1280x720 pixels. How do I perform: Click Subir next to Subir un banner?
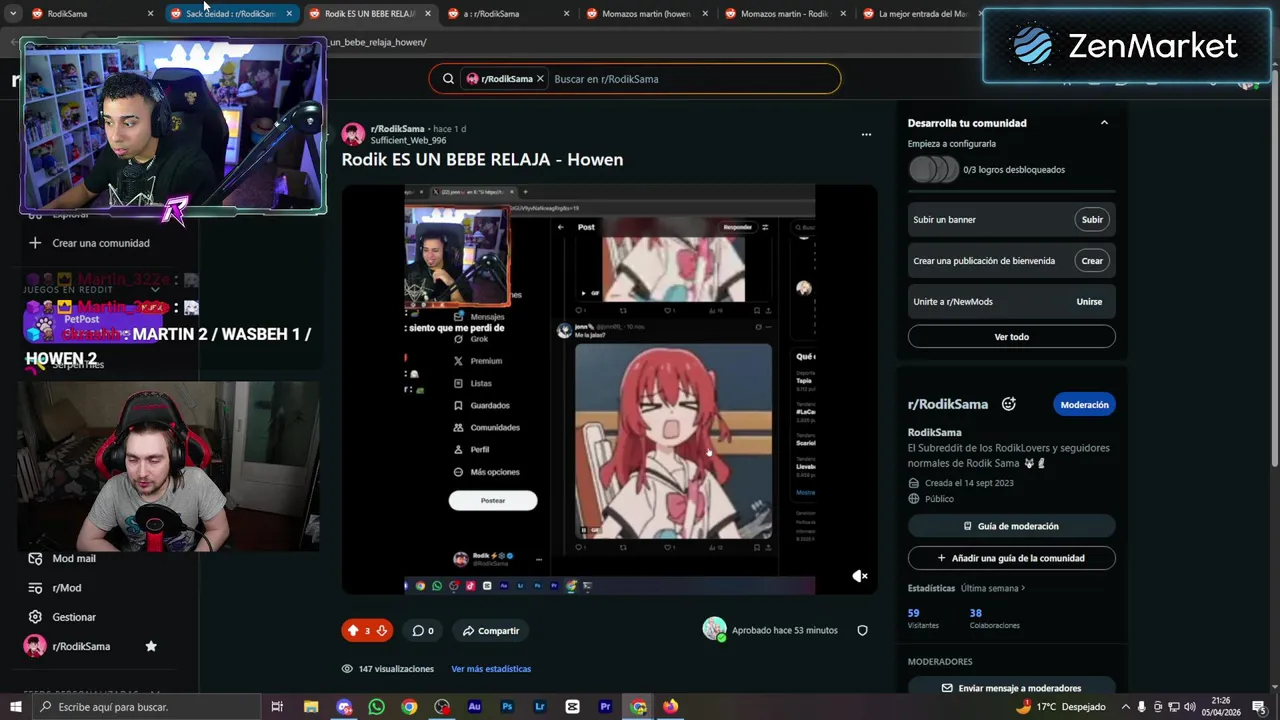click(x=1092, y=220)
